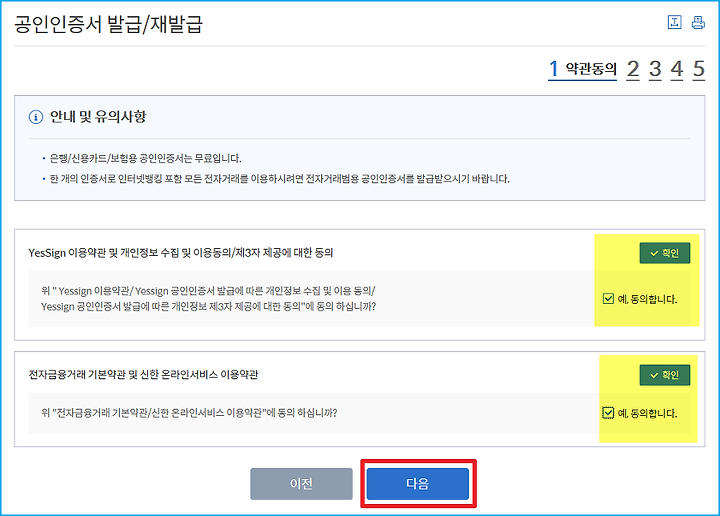Image resolution: width=720 pixels, height=516 pixels.
Task: Click the 안내 및 유의사항 heading
Action: tap(98, 117)
